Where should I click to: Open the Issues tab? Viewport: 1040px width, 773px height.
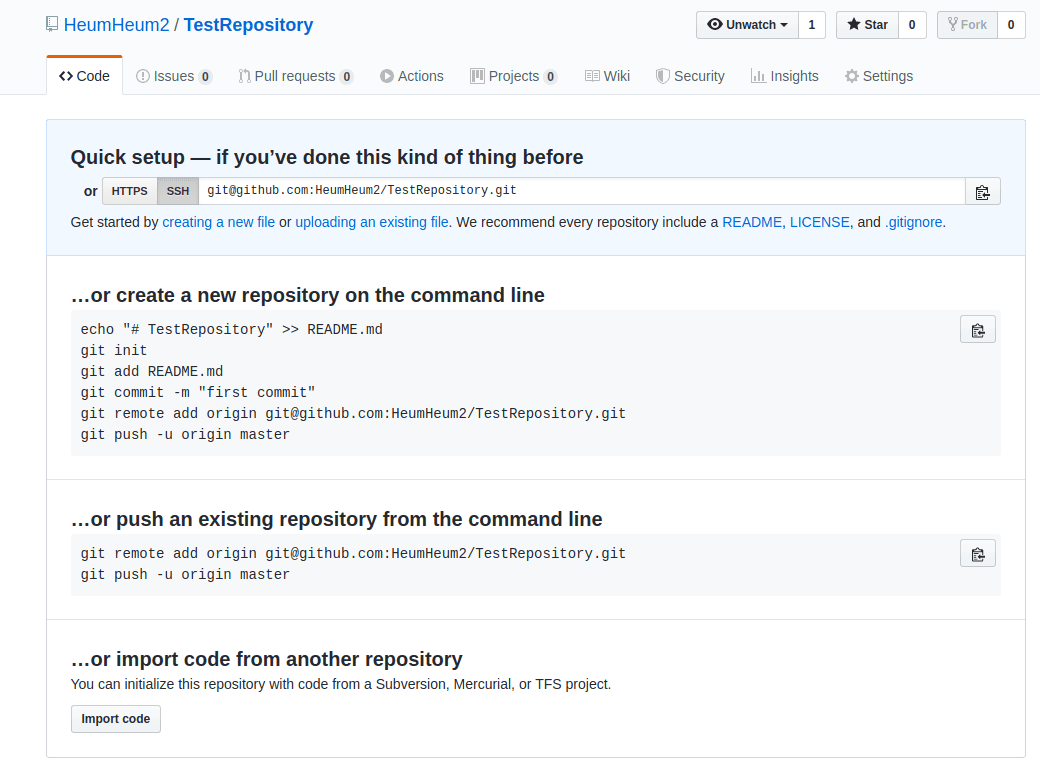coord(173,76)
